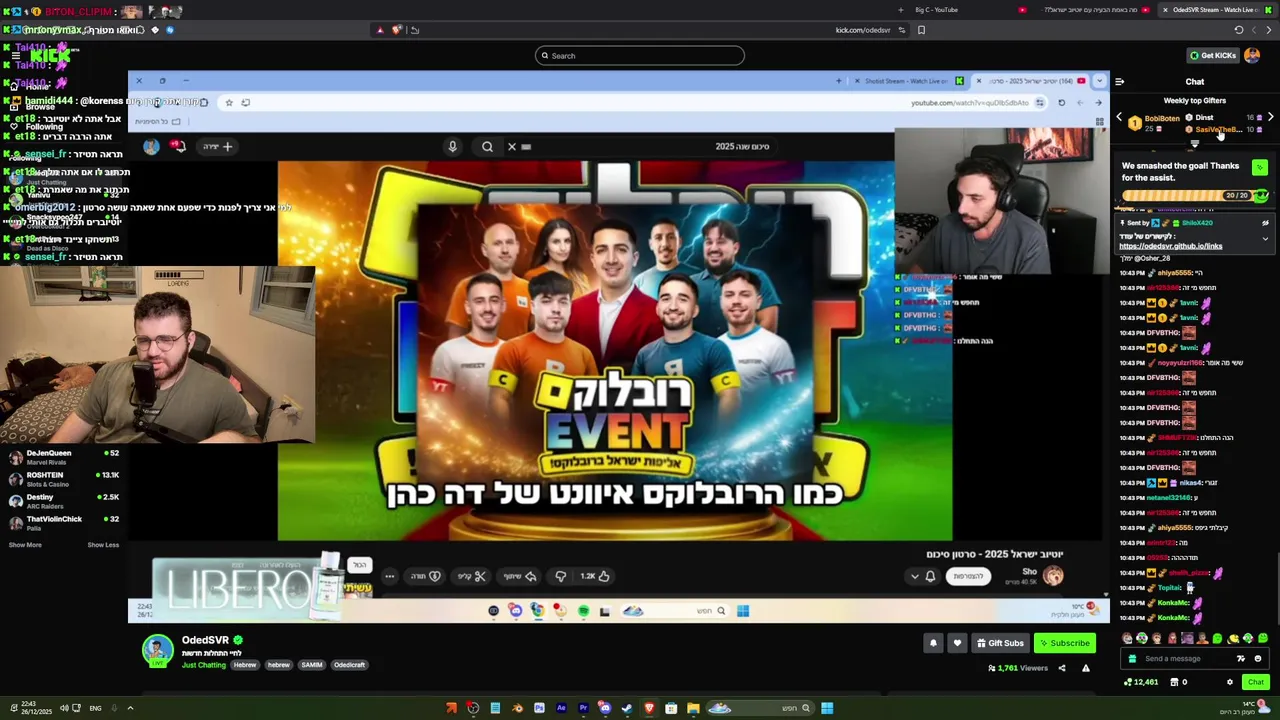This screenshot has width=1280, height=720.
Task: Click the like thumbs-up 1.2K in streamed video
Action: [595, 576]
